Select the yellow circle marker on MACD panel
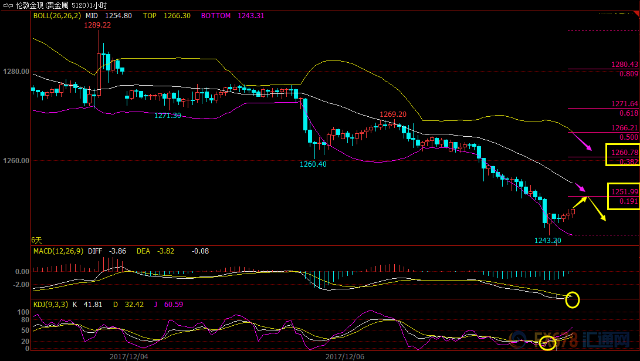The height and width of the screenshot is (361, 640). tap(572, 300)
